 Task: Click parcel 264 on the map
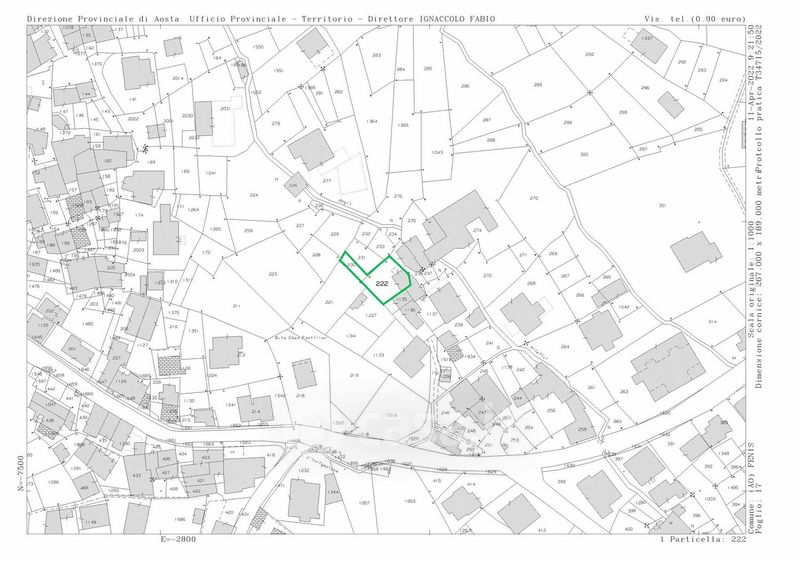click(564, 347)
